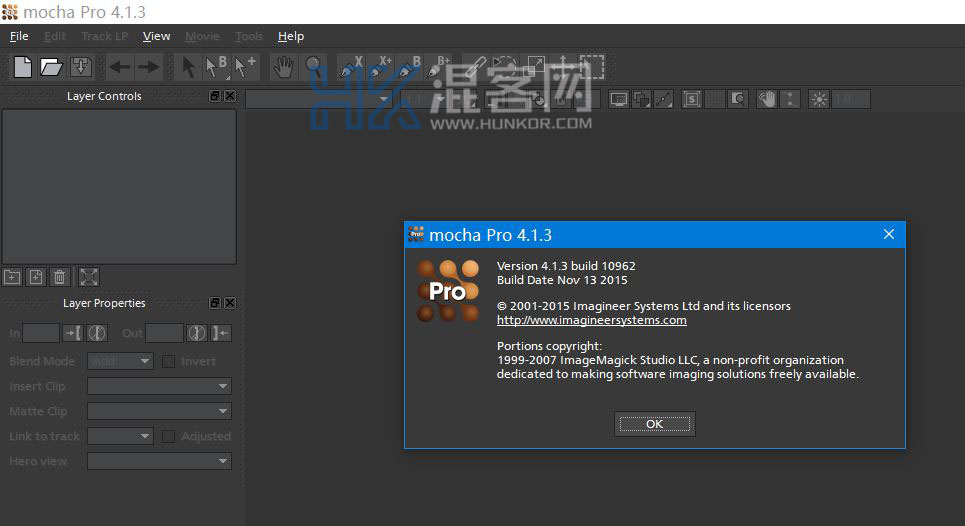This screenshot has height=526, width=965.
Task: Open the Track LP menu
Action: coord(105,36)
